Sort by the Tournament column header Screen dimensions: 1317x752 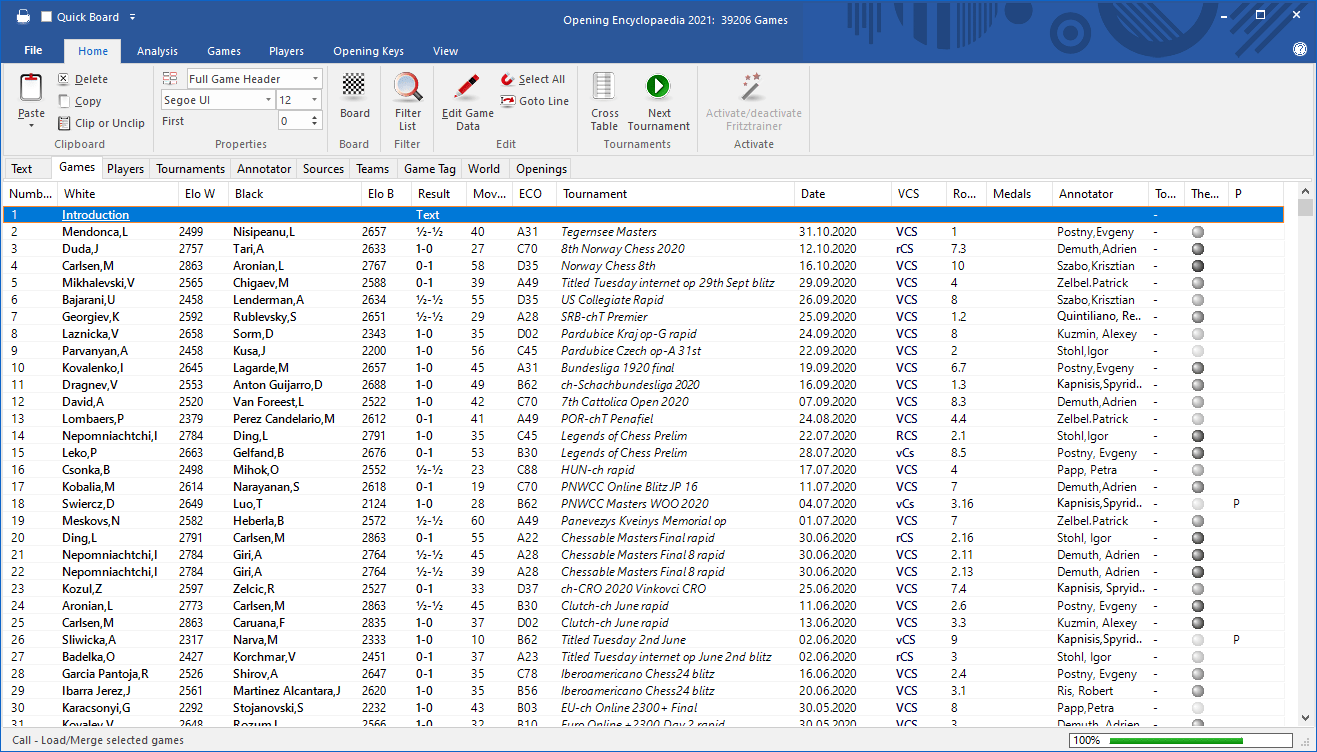(676, 194)
